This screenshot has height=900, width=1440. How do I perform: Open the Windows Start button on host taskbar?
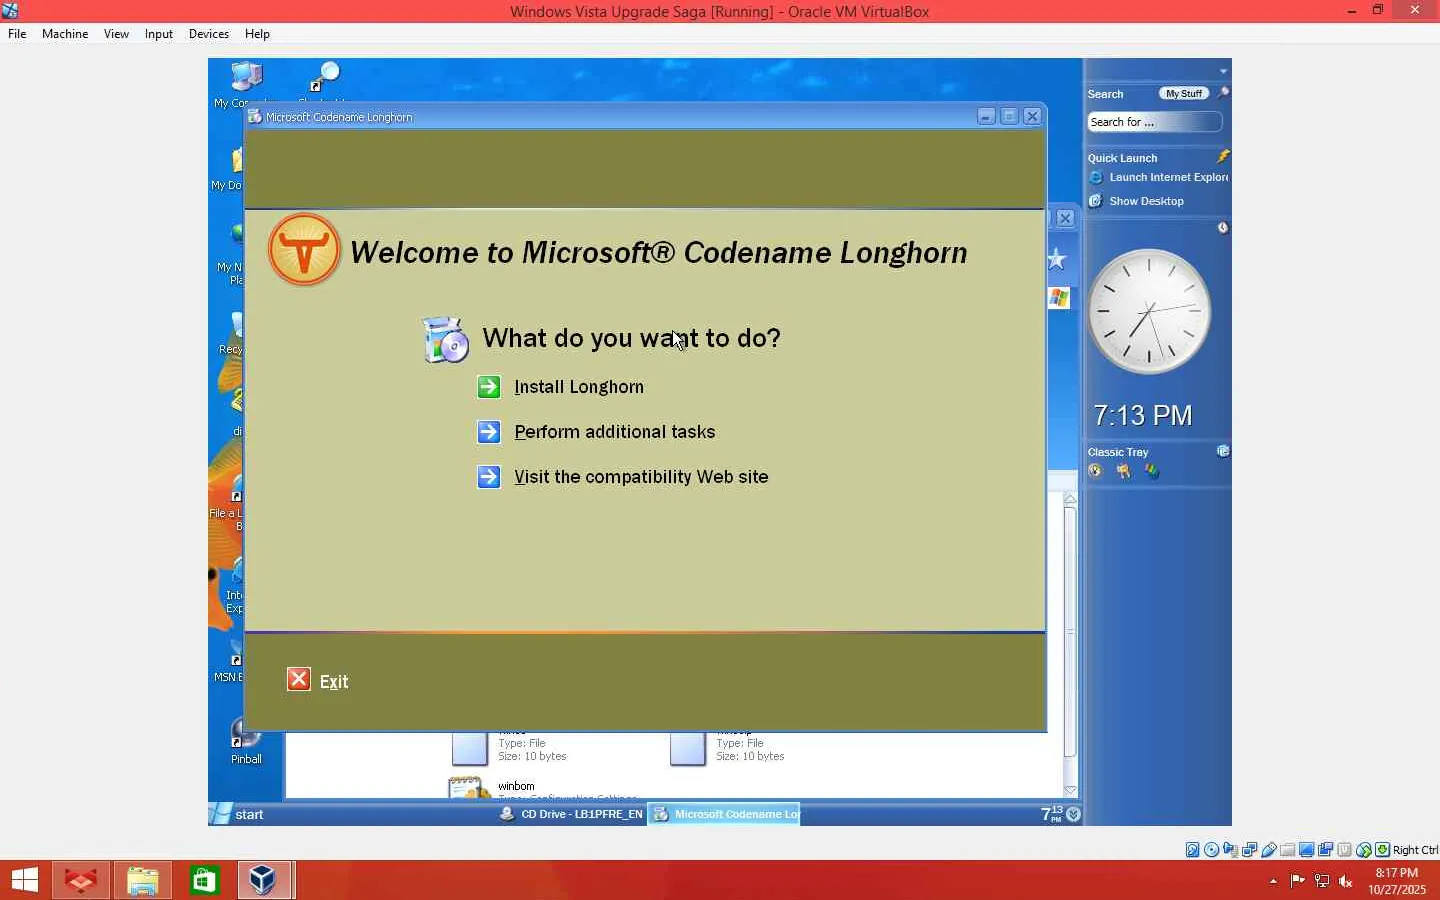(x=25, y=880)
